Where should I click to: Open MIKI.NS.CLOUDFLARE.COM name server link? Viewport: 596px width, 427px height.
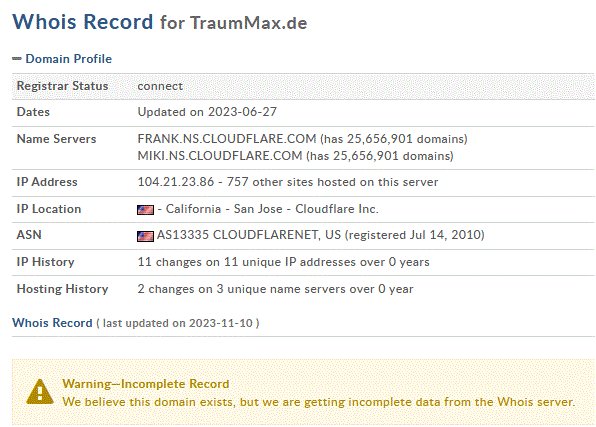coord(220,156)
